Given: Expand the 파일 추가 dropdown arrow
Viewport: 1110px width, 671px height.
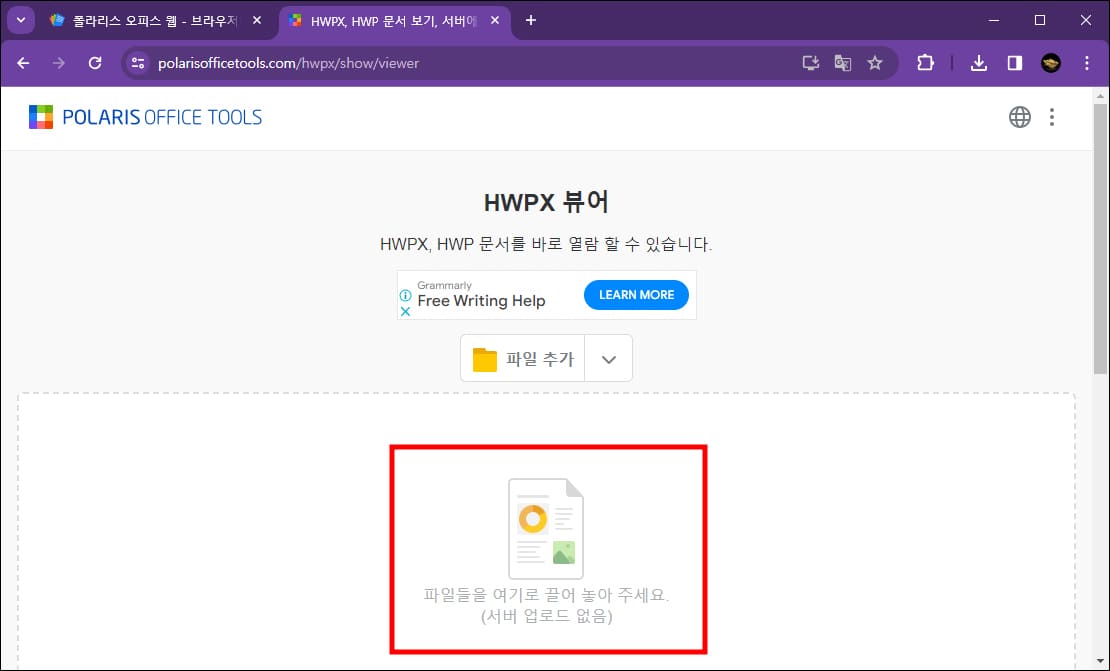Looking at the screenshot, I should click(608, 358).
